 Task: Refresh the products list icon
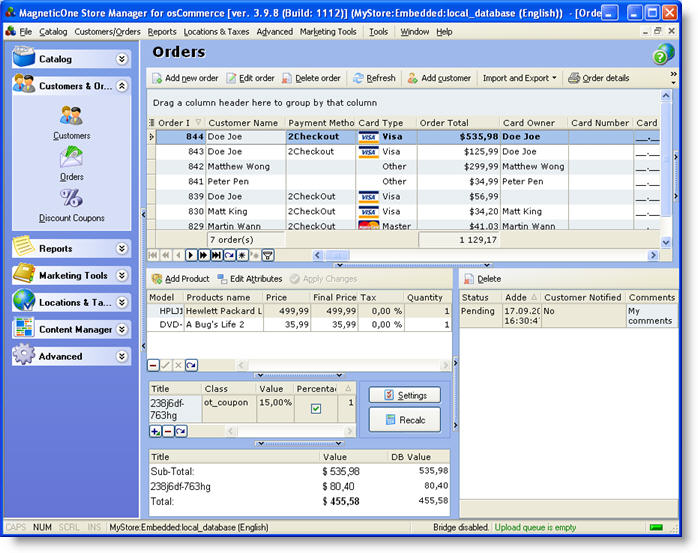pyautogui.click(x=191, y=366)
